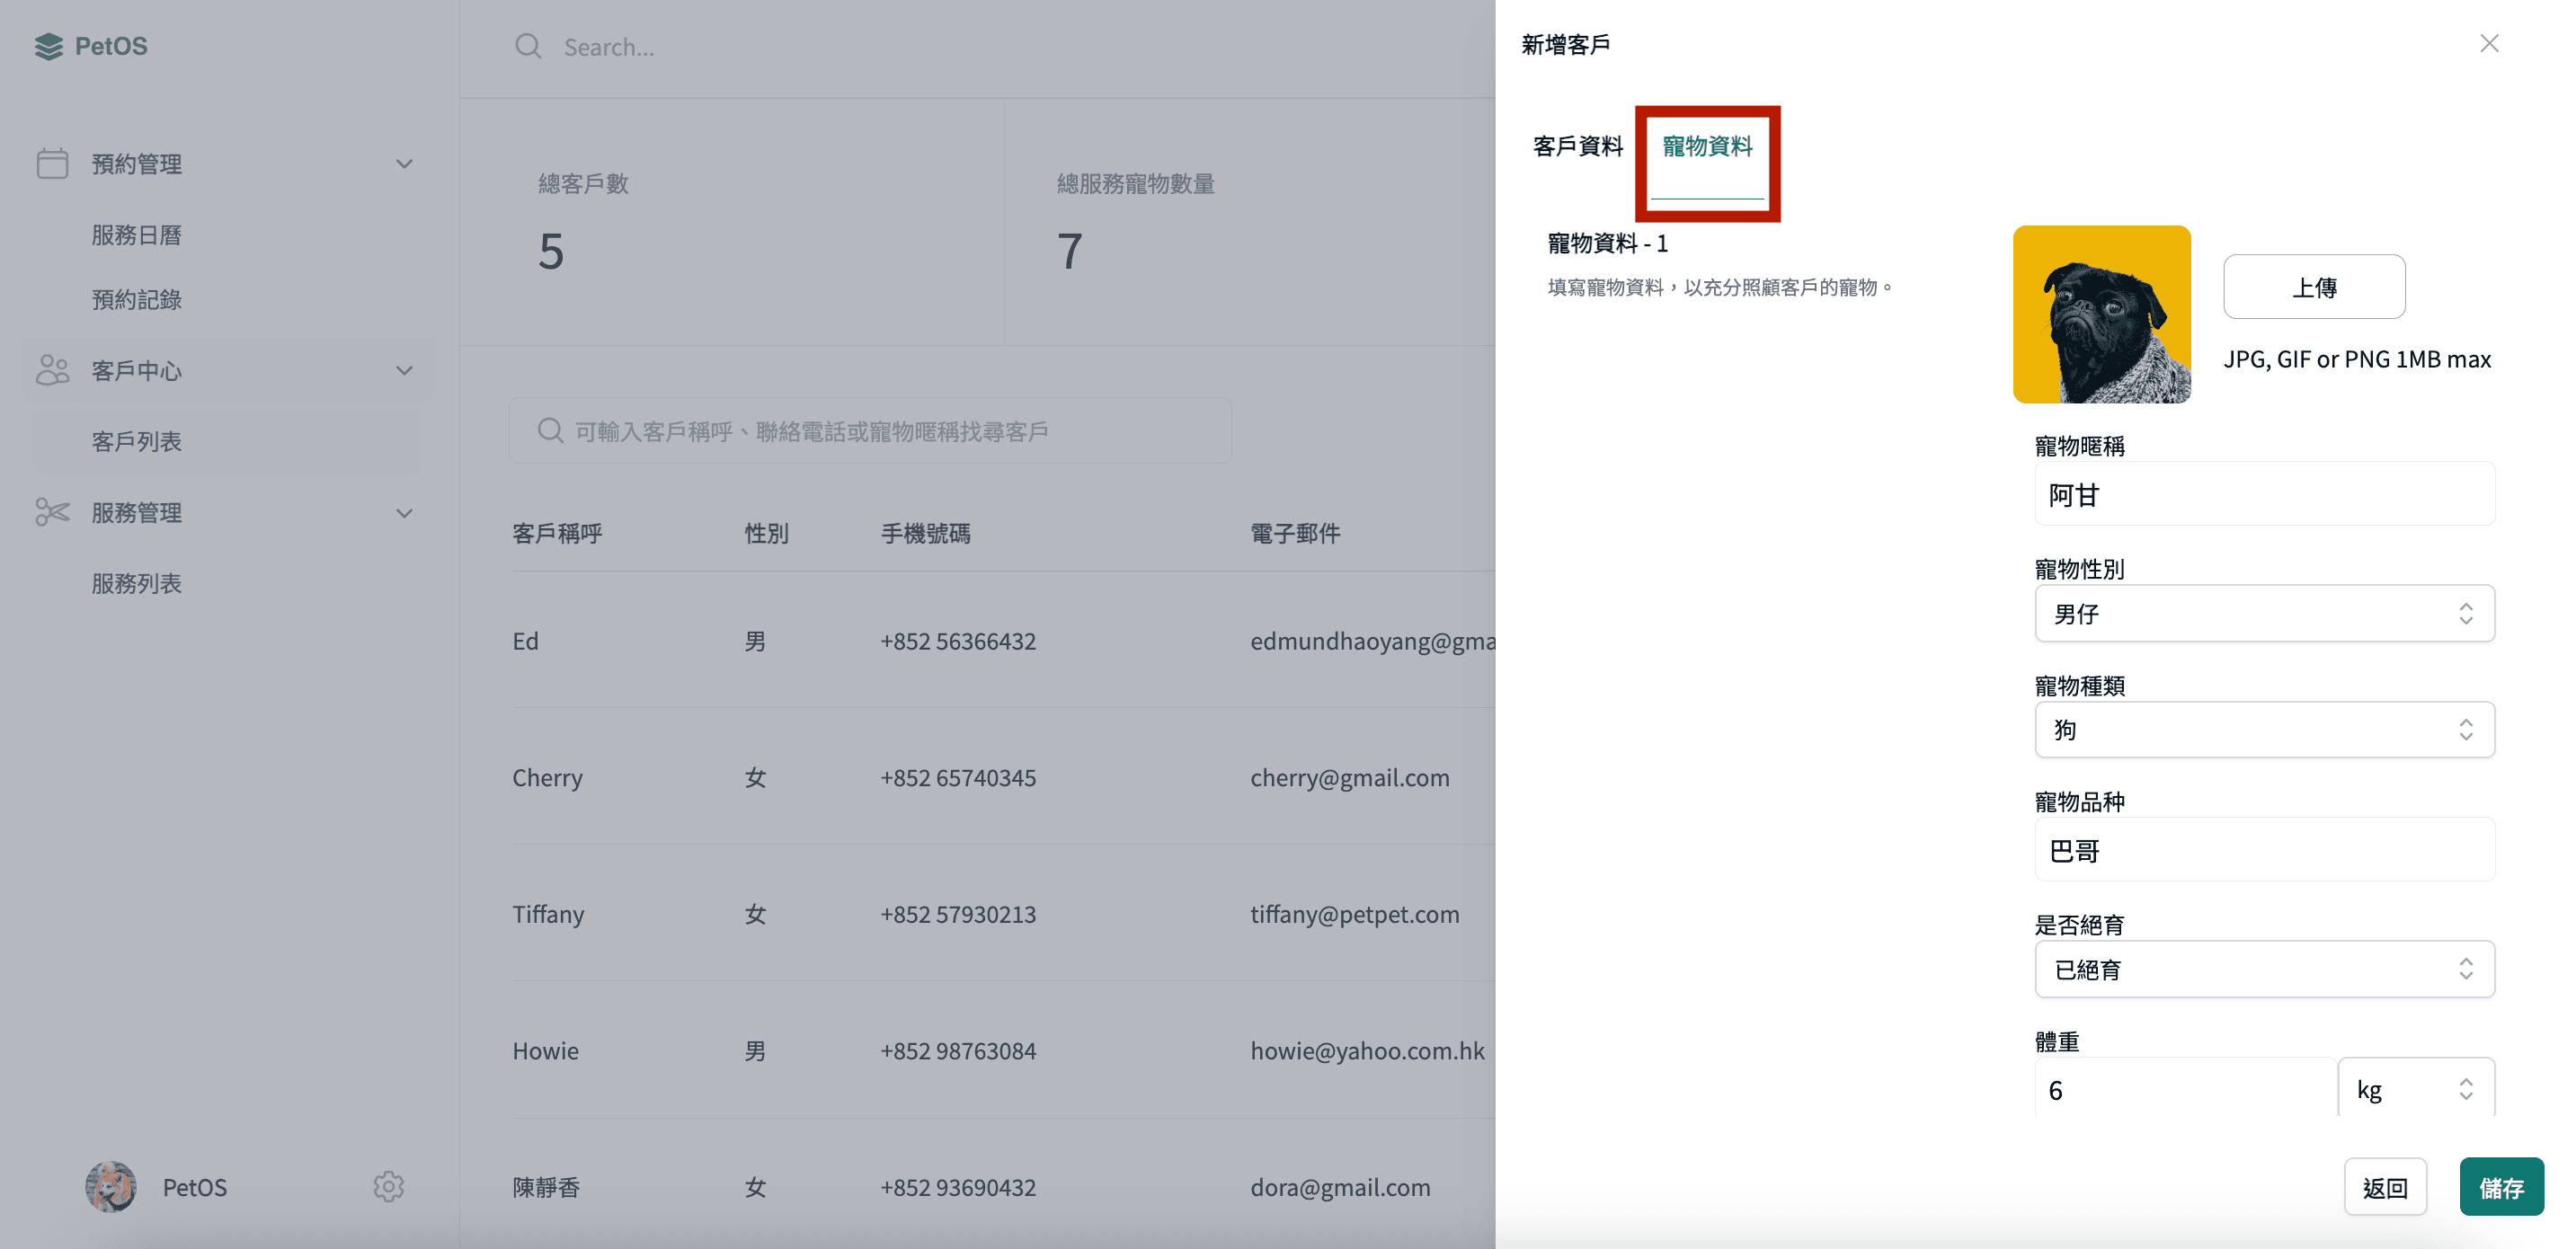The width and height of the screenshot is (2576, 1249).
Task: Click the 手機號碼 column header
Action: coord(925,533)
